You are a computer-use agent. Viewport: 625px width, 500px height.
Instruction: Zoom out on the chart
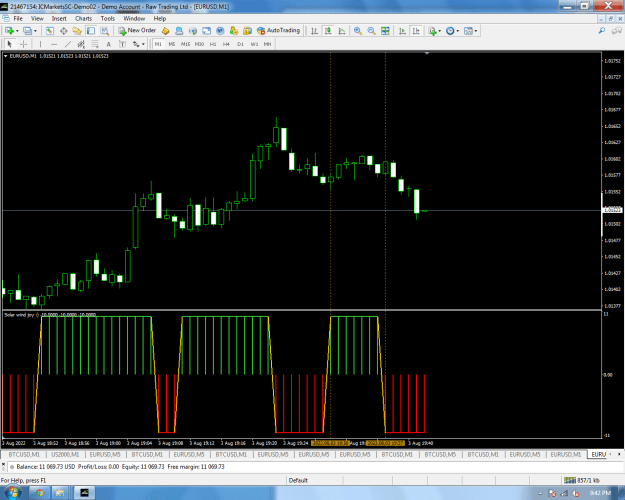371,31
